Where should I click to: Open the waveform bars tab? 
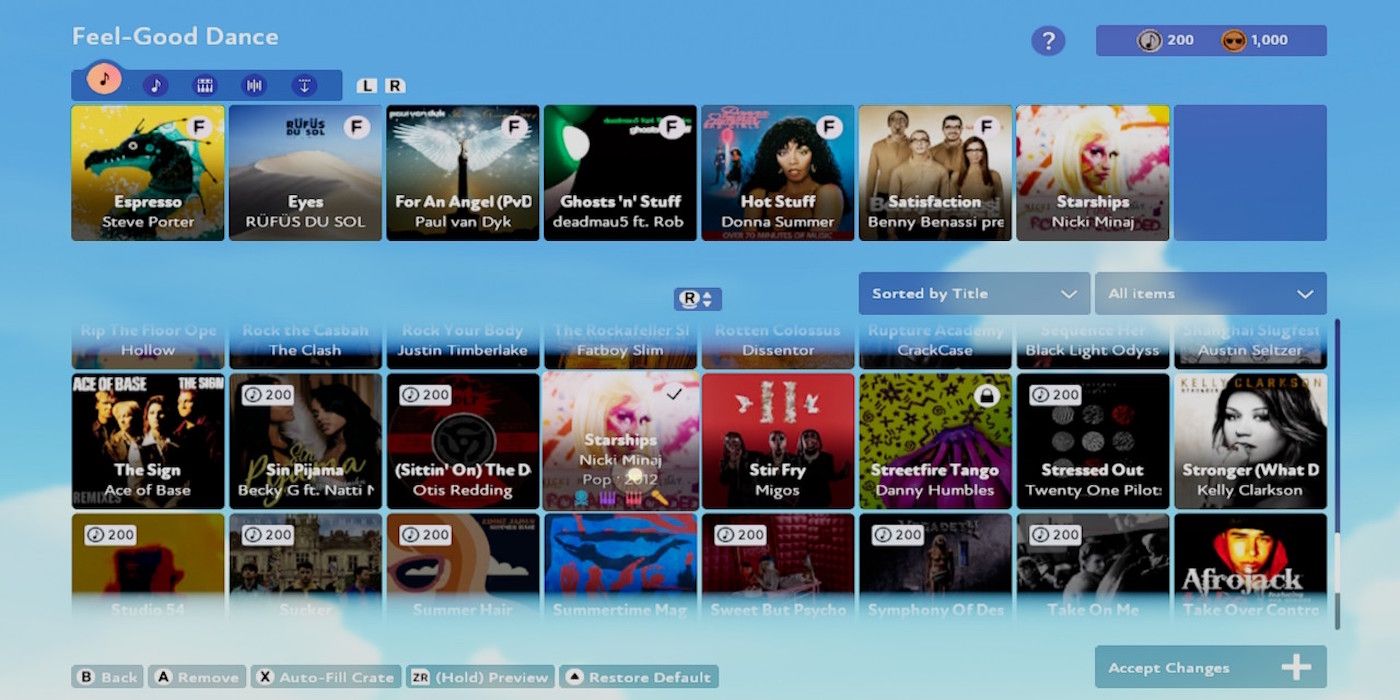click(x=254, y=85)
